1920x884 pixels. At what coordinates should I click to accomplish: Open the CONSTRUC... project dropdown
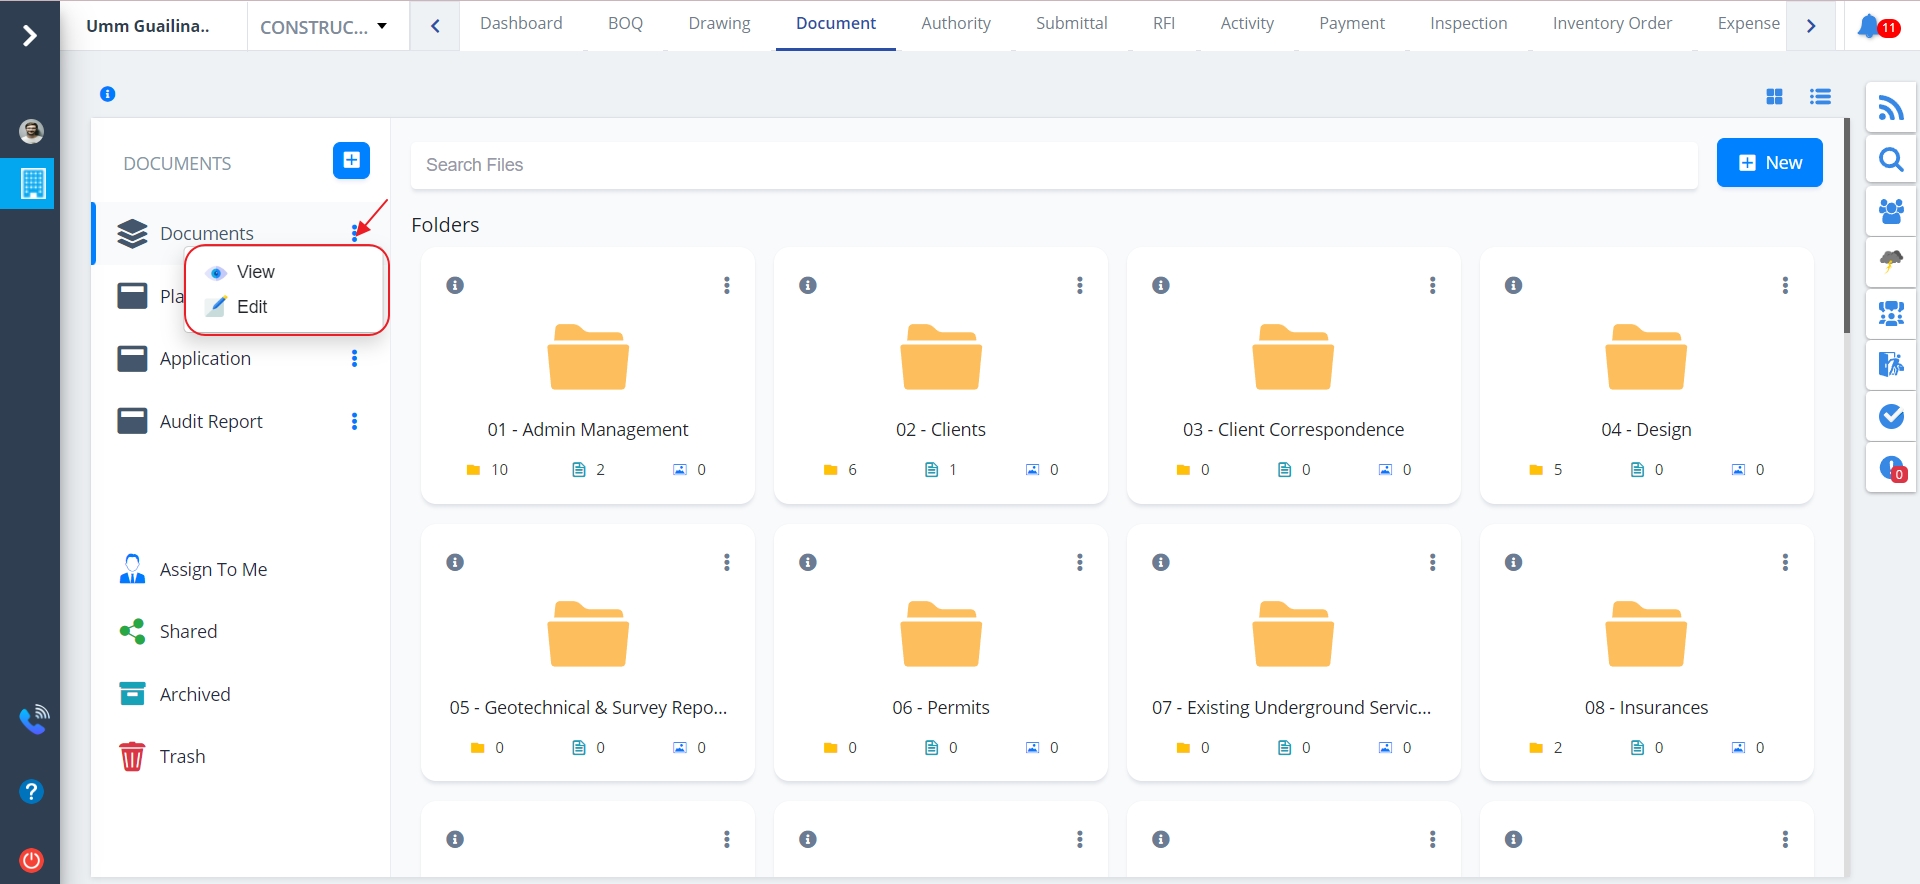(324, 27)
